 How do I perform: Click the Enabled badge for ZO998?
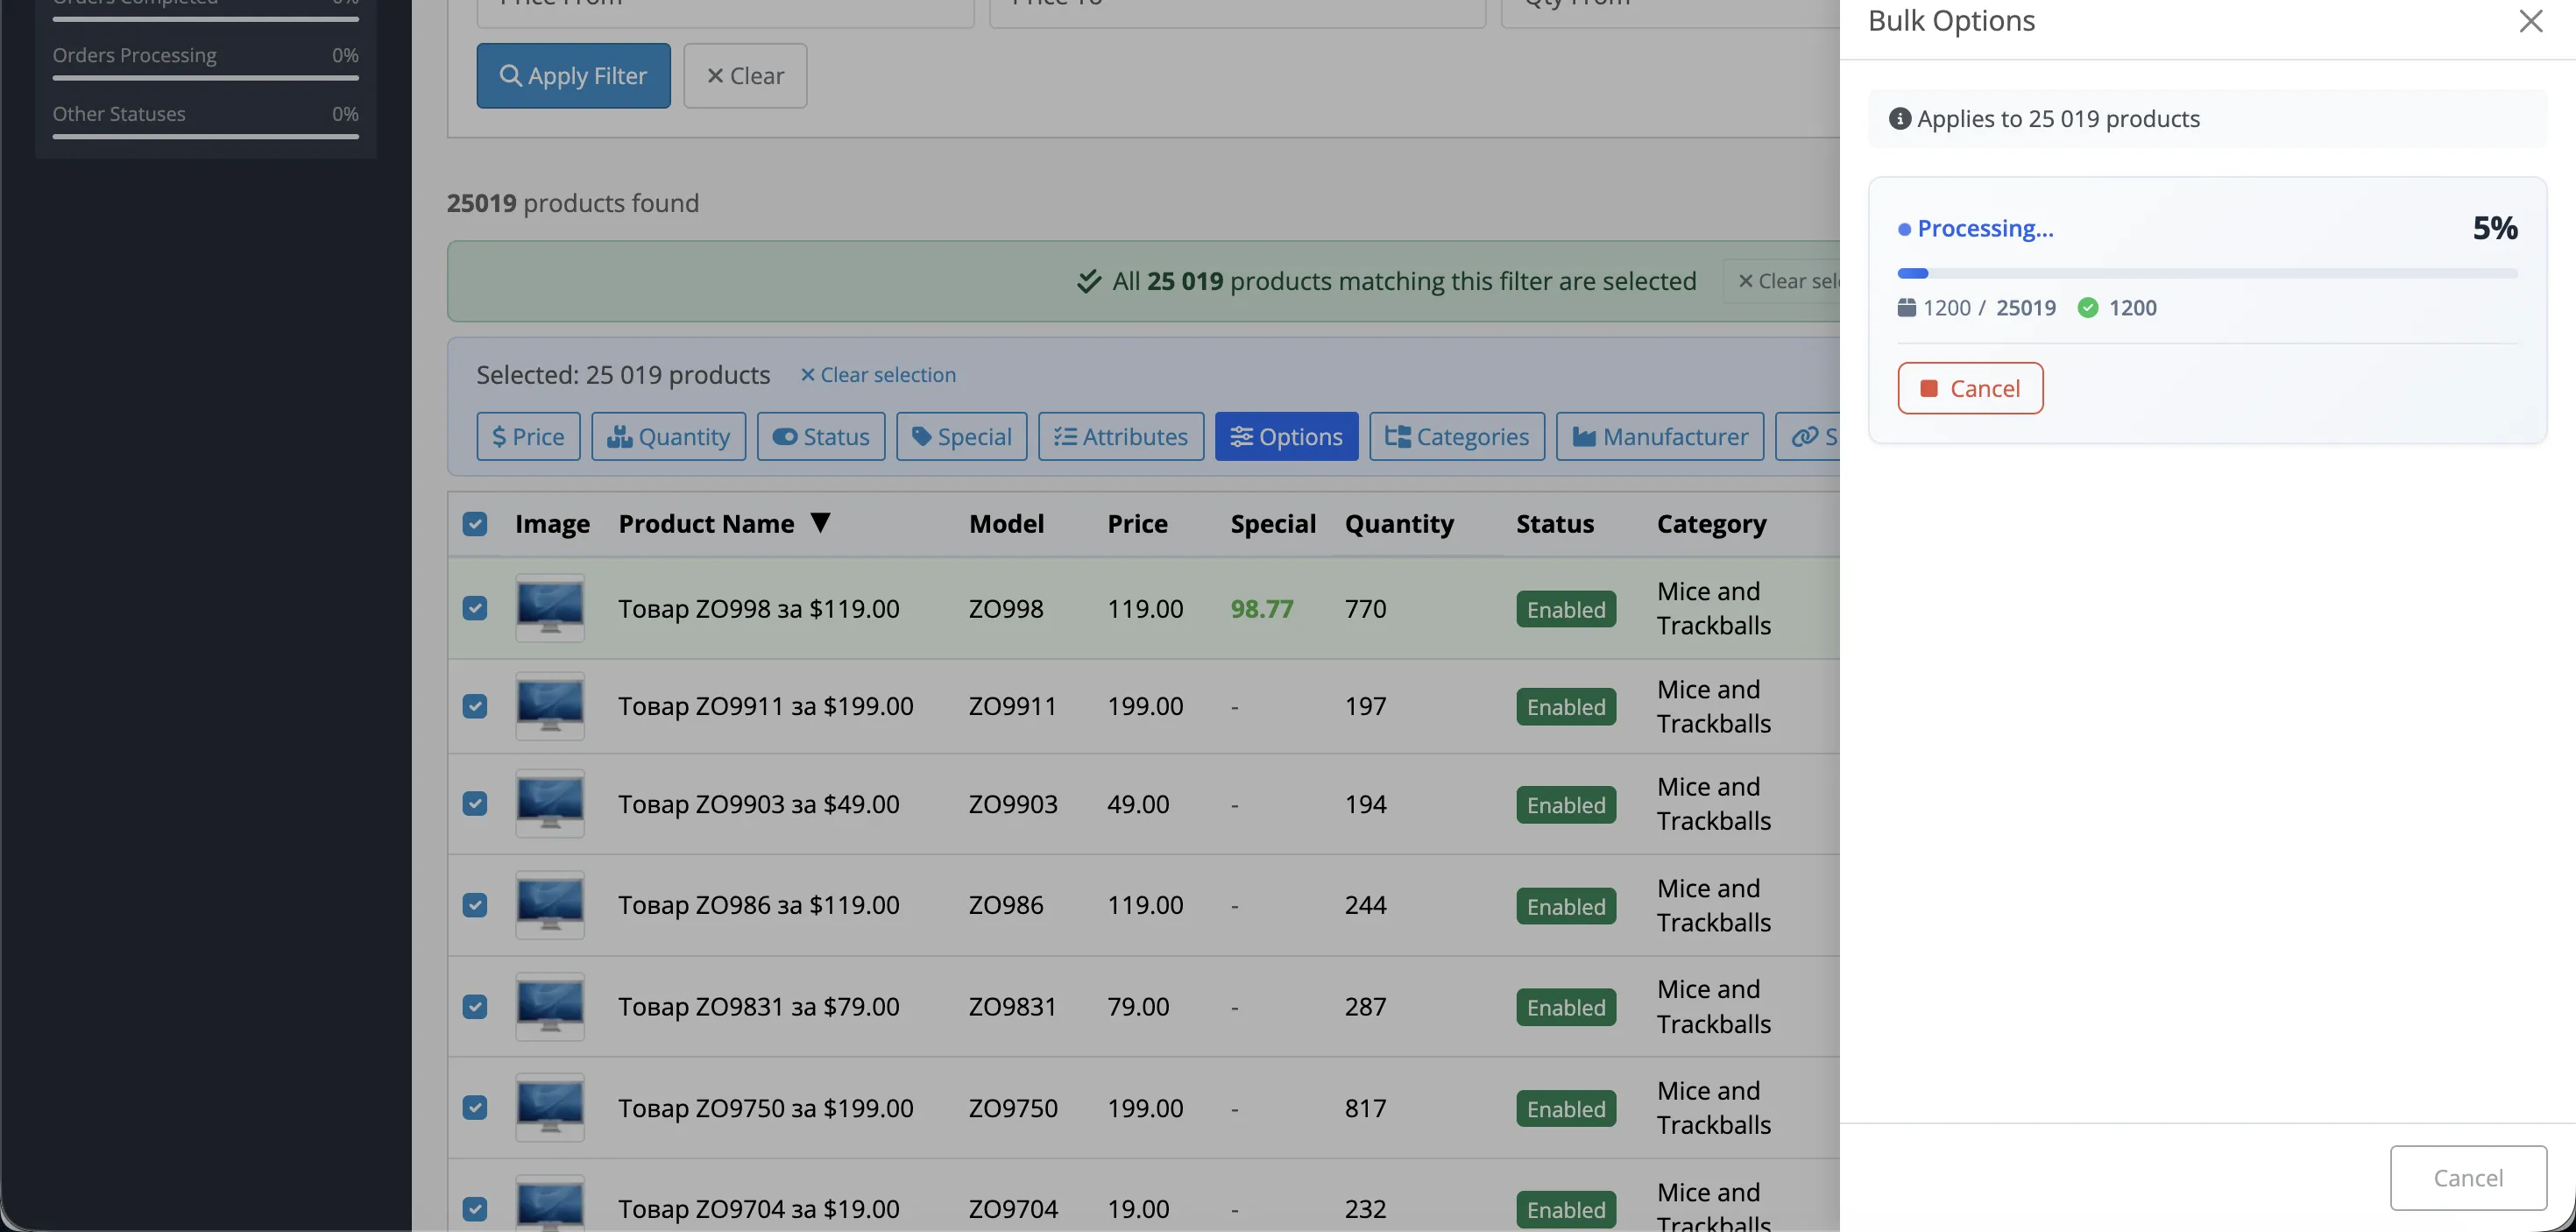click(1566, 609)
